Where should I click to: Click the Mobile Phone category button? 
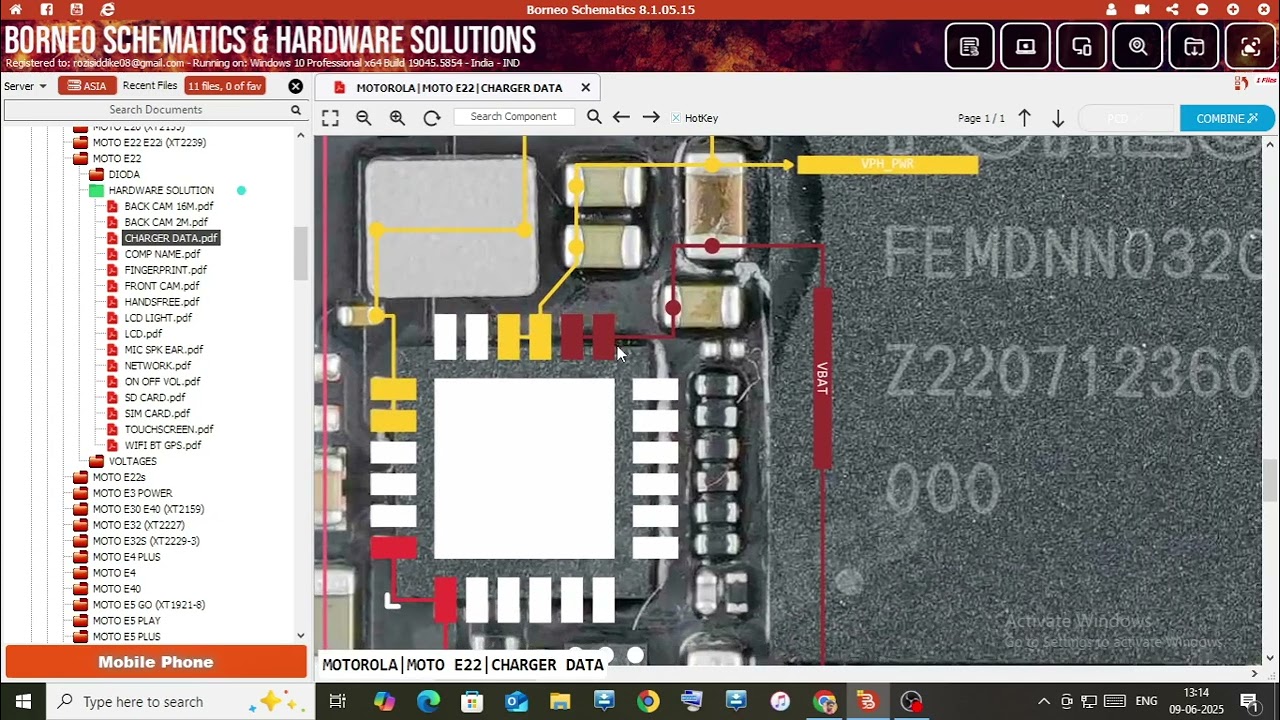coord(156,662)
